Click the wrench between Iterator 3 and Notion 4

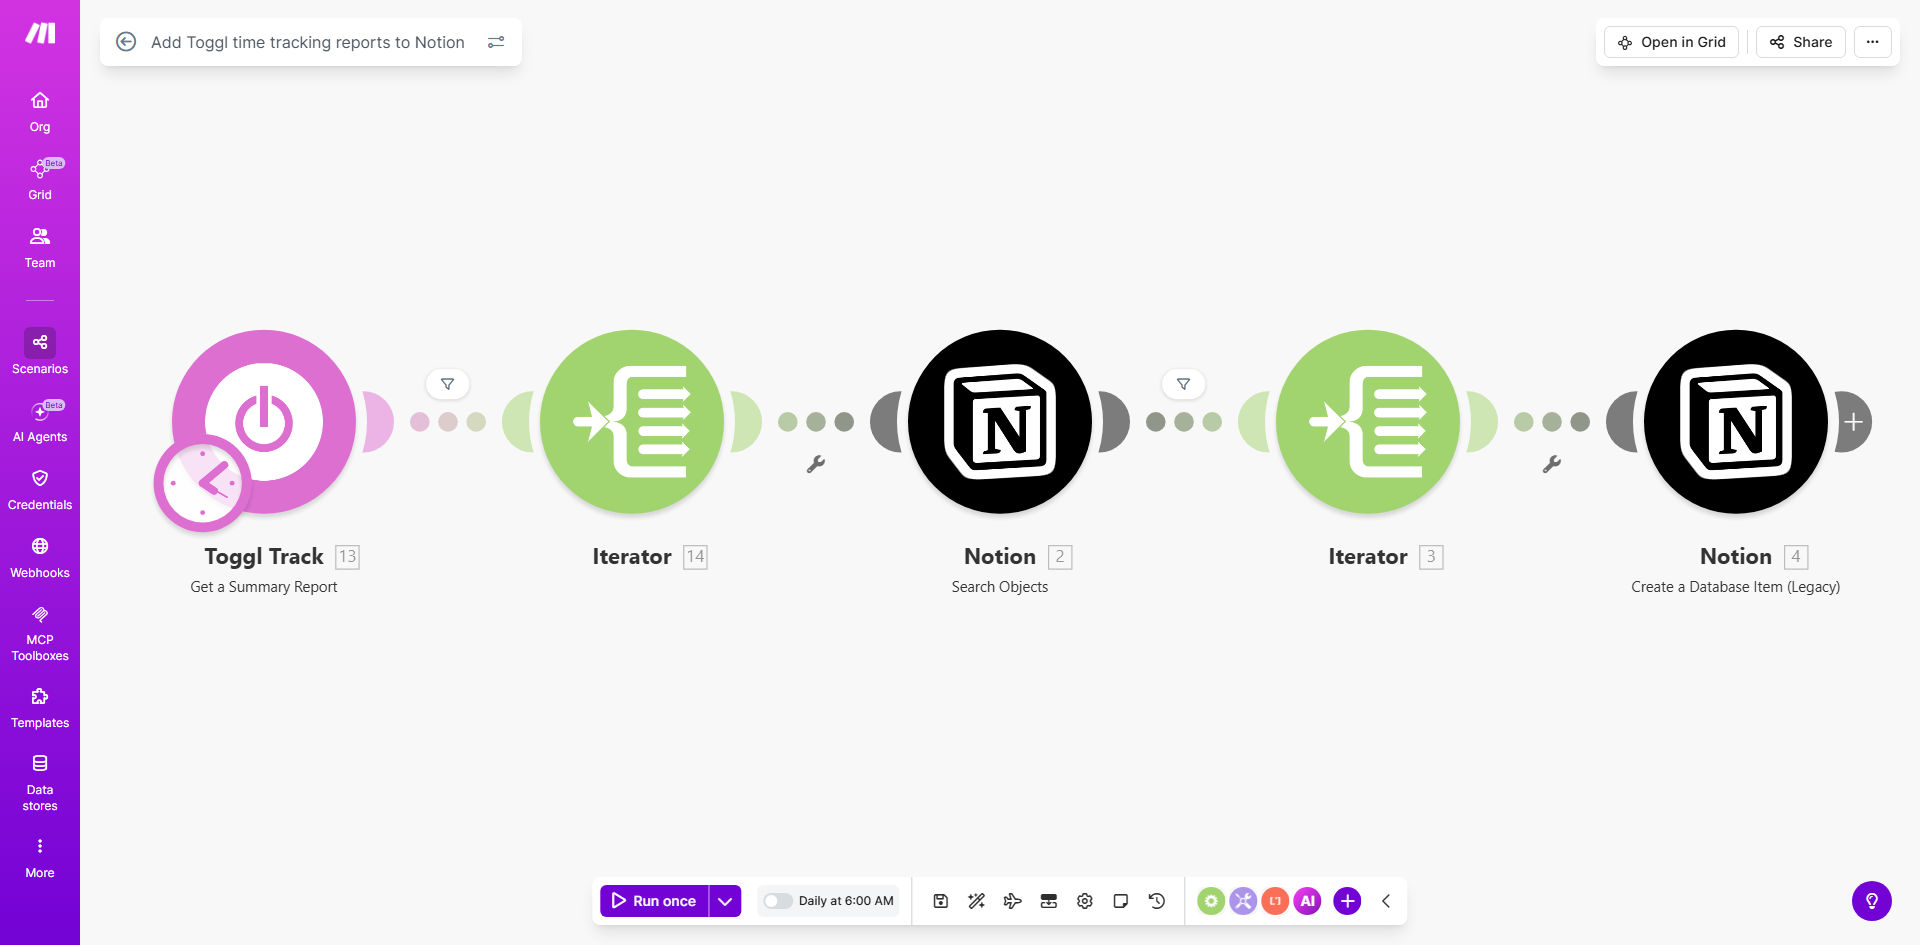pyautogui.click(x=1552, y=464)
